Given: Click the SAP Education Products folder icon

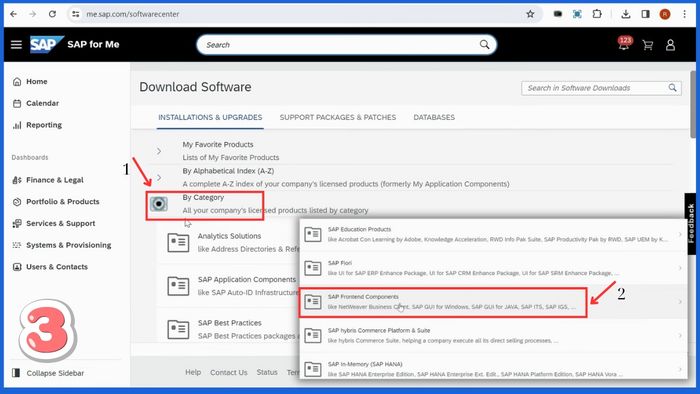Looking at the screenshot, I should [x=312, y=234].
